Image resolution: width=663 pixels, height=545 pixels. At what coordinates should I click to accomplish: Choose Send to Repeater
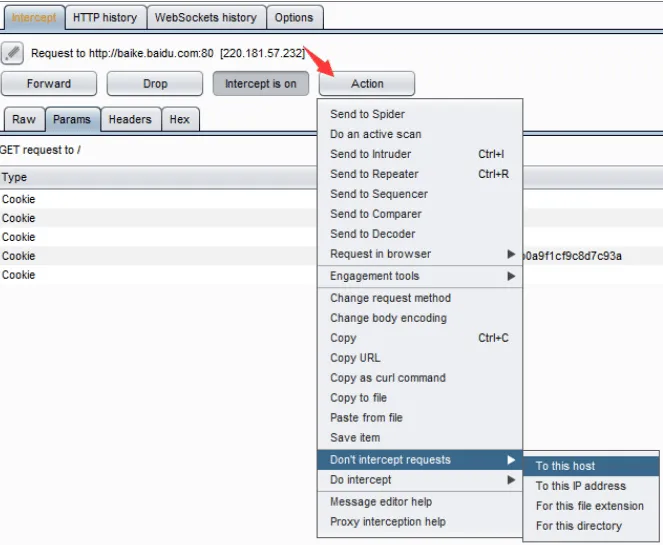click(x=420, y=174)
